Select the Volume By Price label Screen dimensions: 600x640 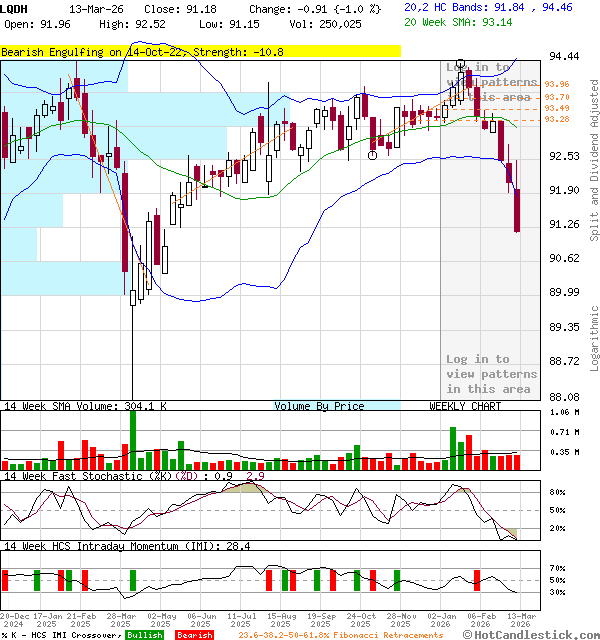click(319, 406)
